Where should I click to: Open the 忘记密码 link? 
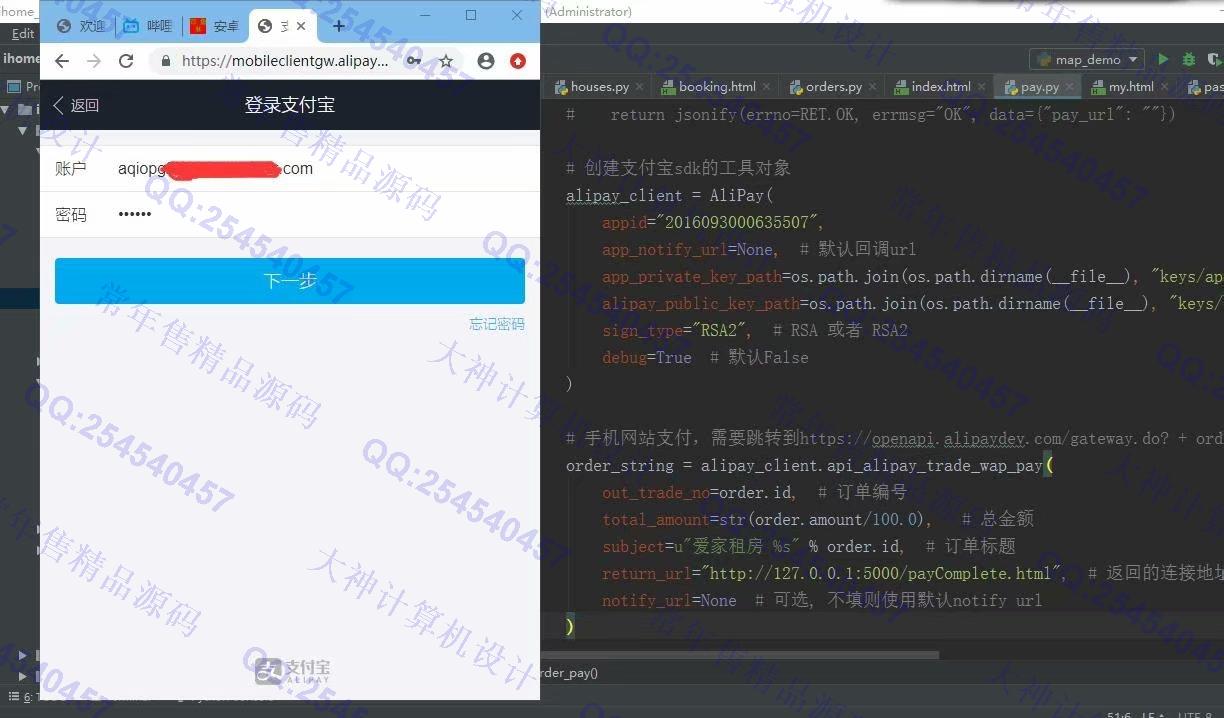(x=497, y=324)
